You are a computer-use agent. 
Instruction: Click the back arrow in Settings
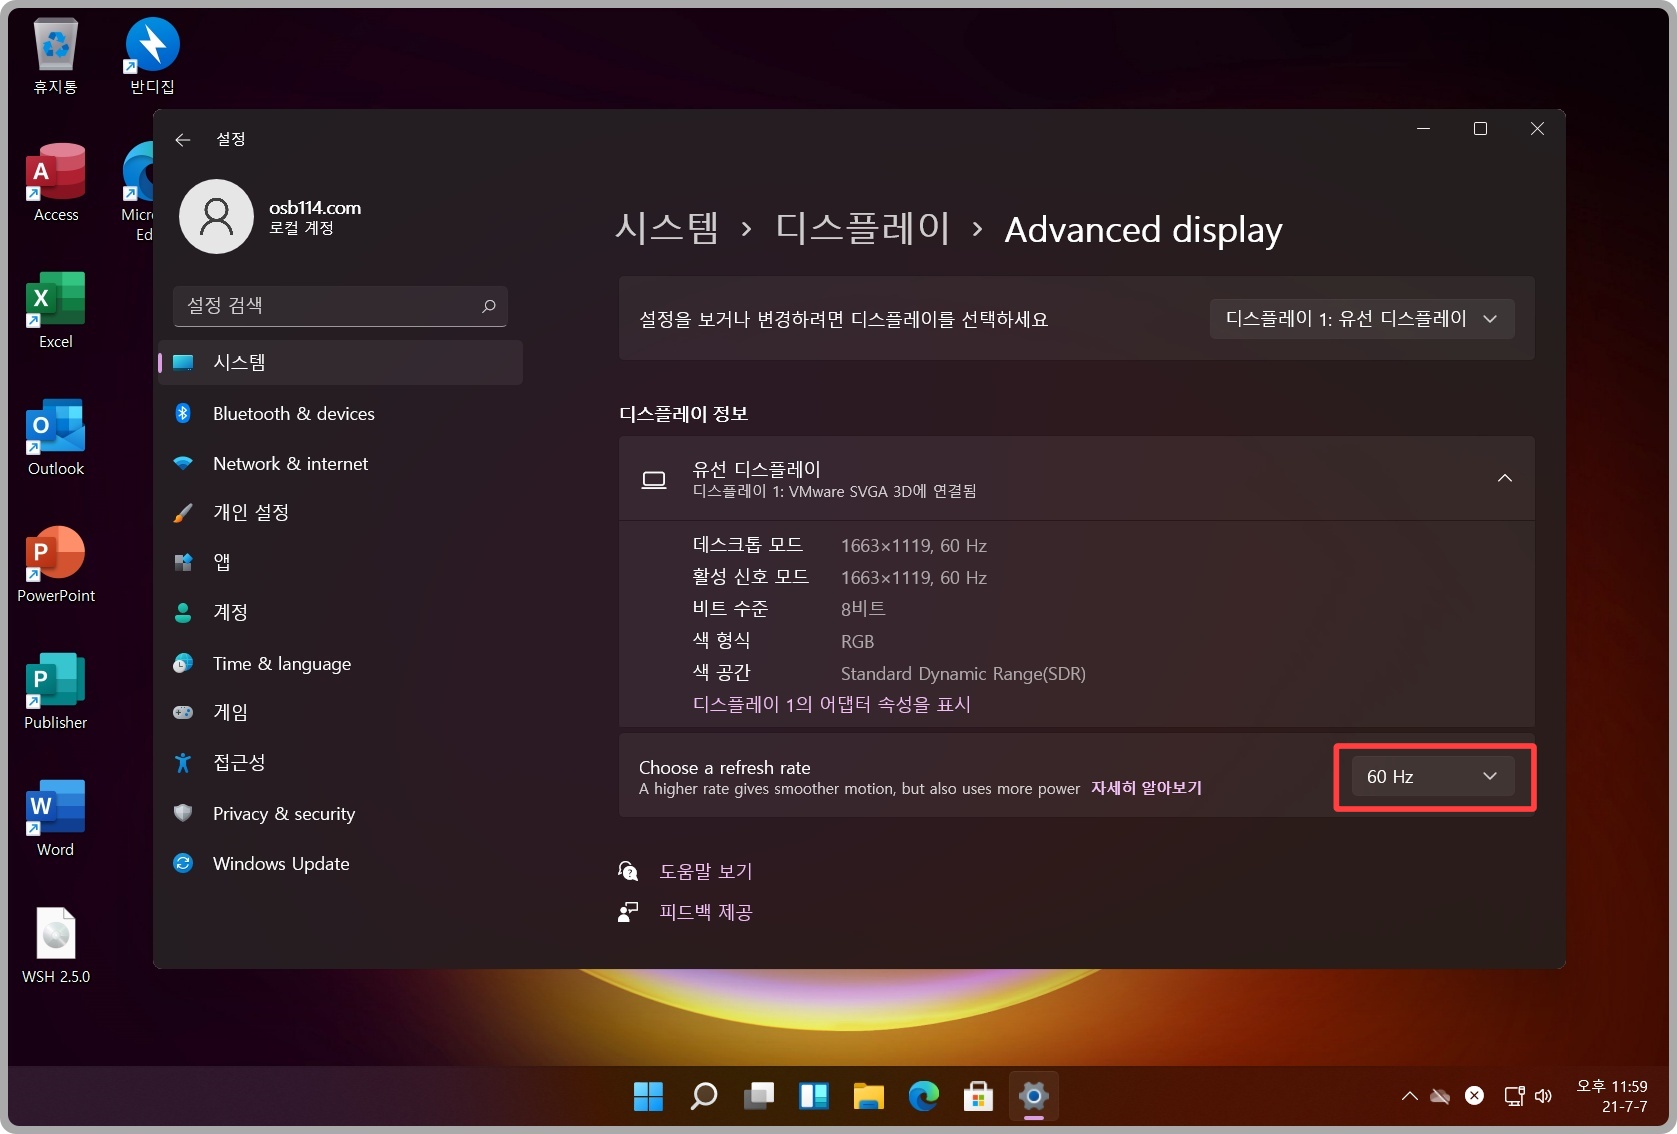pos(183,139)
